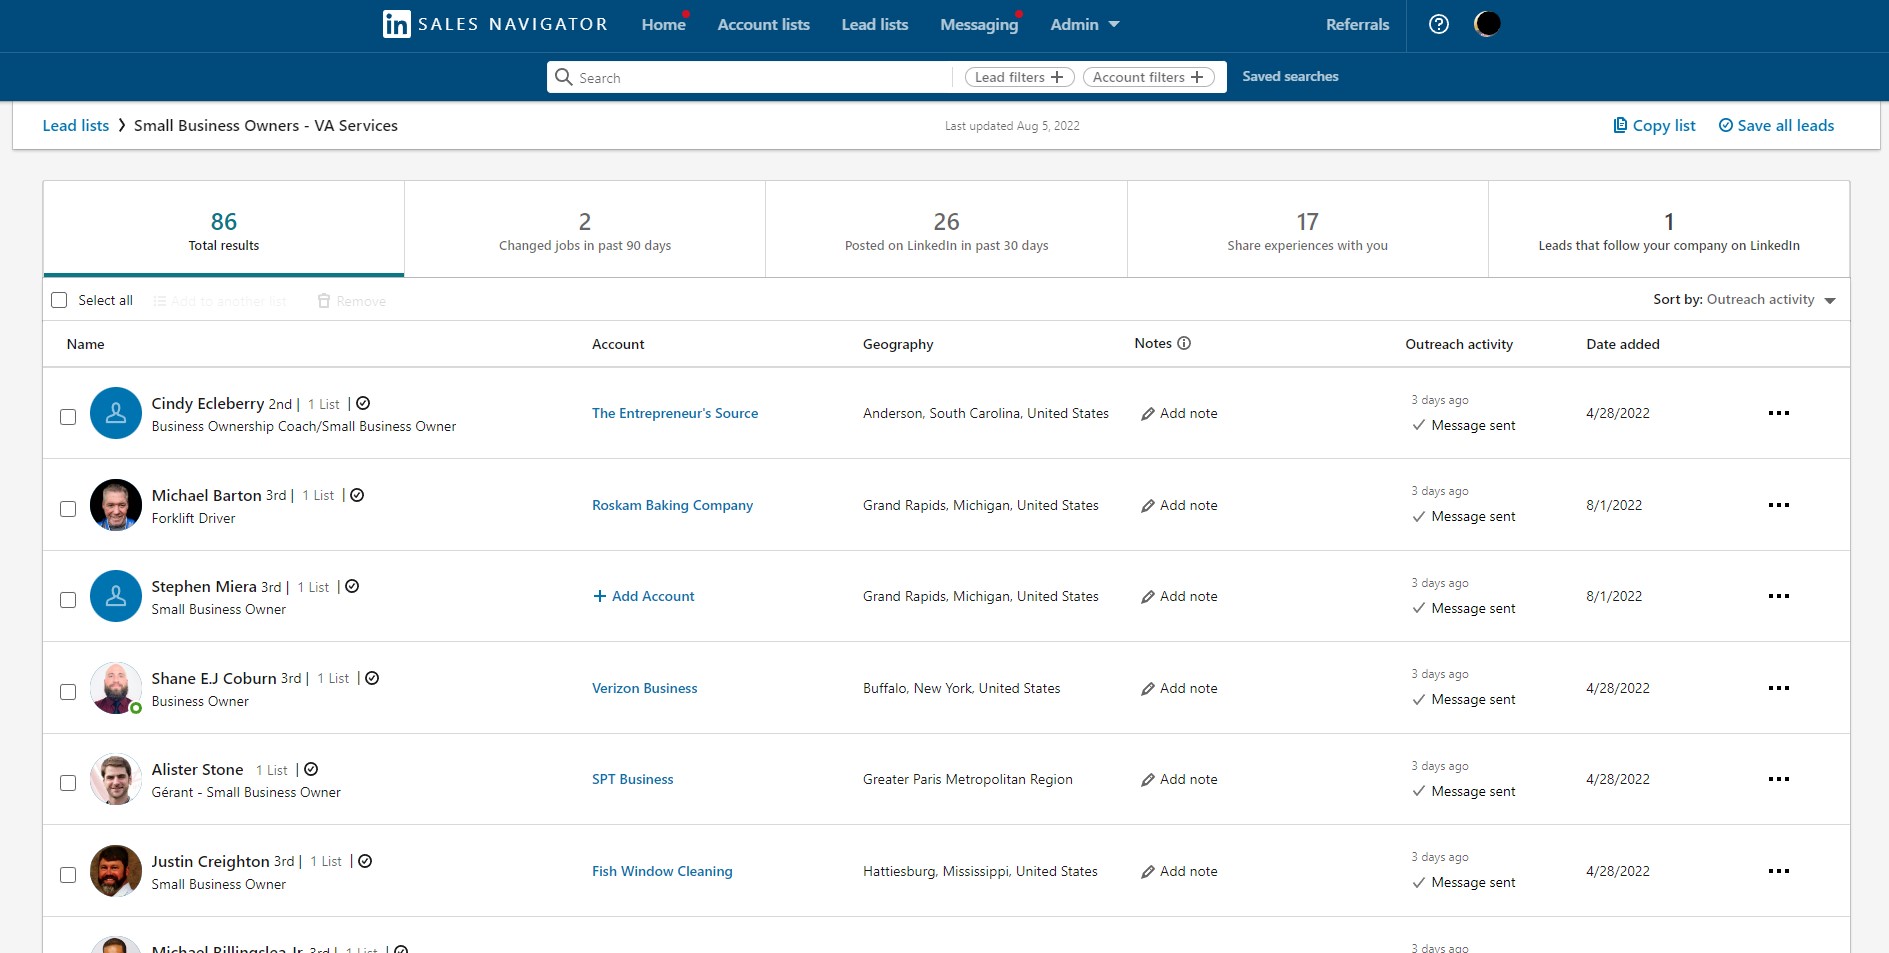Add a note for Justin Creighton

pyautogui.click(x=1179, y=871)
